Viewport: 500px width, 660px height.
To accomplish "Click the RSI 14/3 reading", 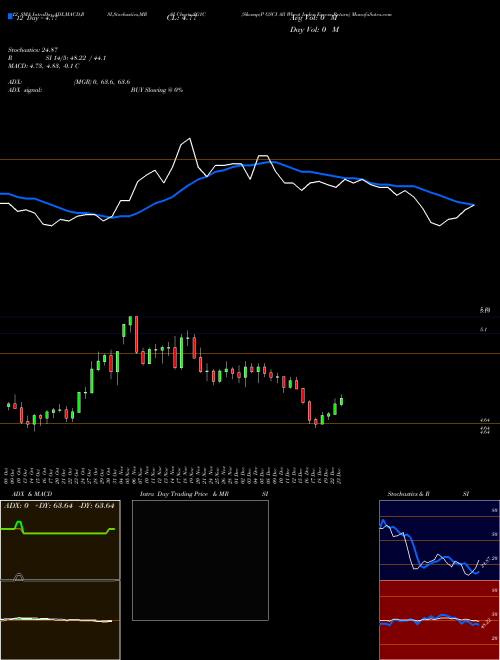I will 57,58.
